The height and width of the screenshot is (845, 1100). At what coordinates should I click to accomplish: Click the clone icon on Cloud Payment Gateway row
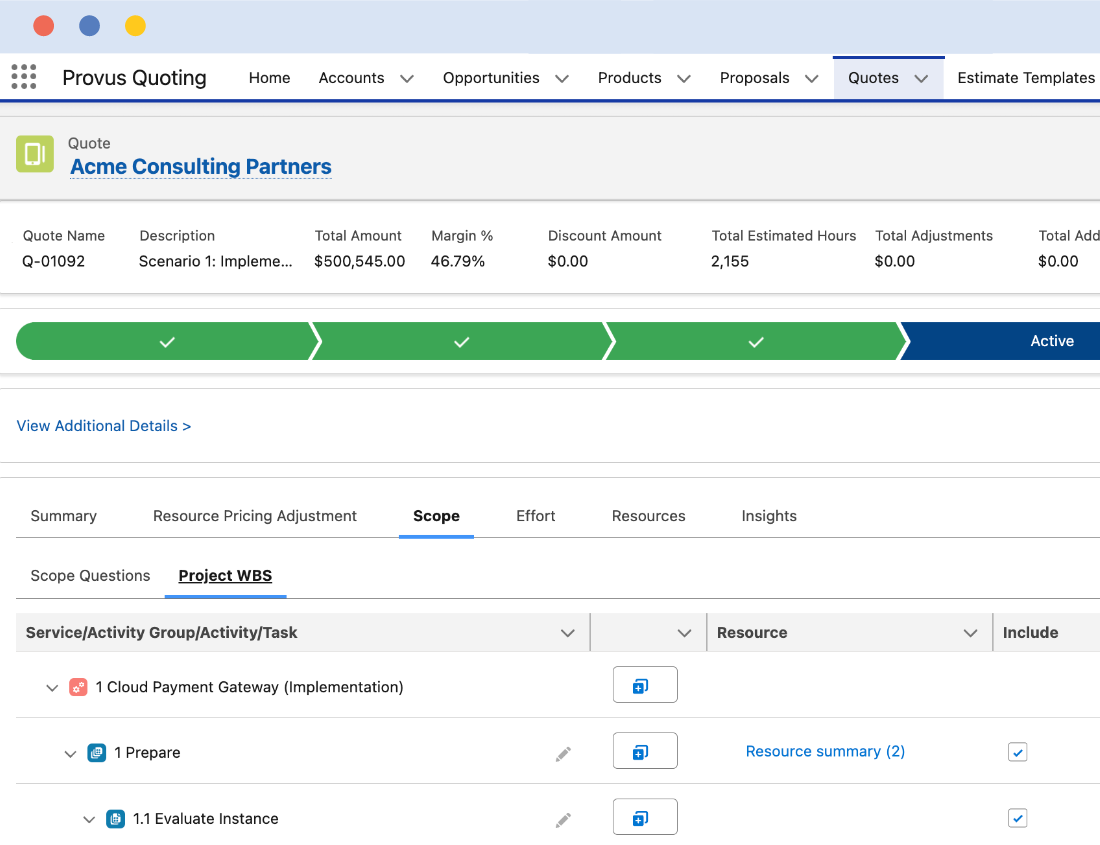point(644,684)
